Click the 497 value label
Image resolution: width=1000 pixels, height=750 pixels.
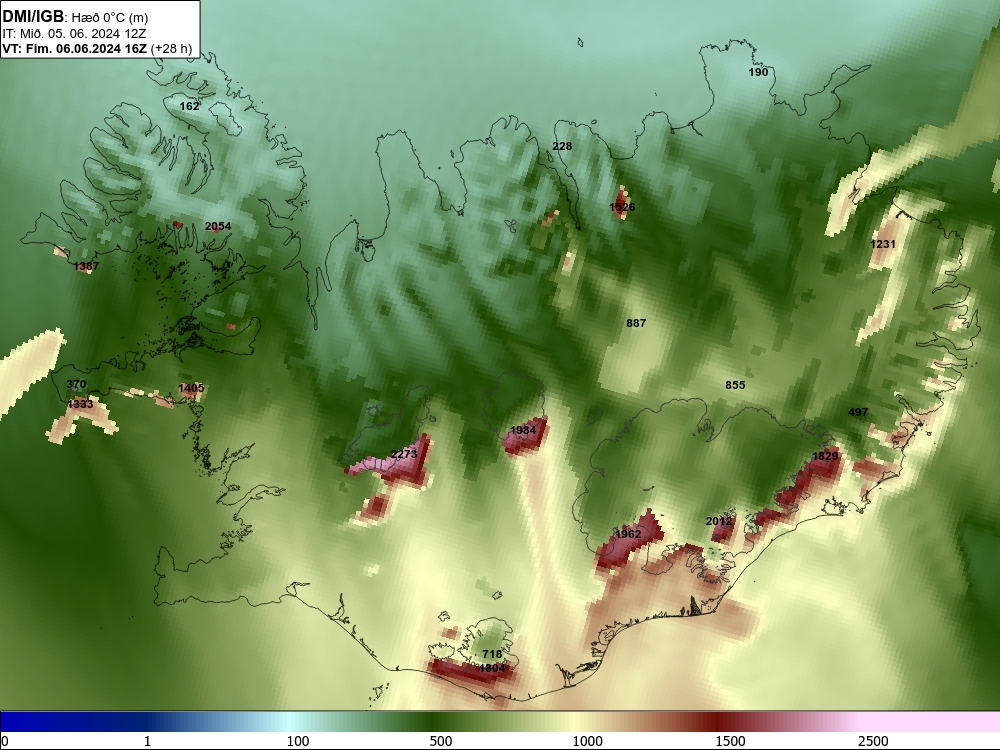click(858, 413)
